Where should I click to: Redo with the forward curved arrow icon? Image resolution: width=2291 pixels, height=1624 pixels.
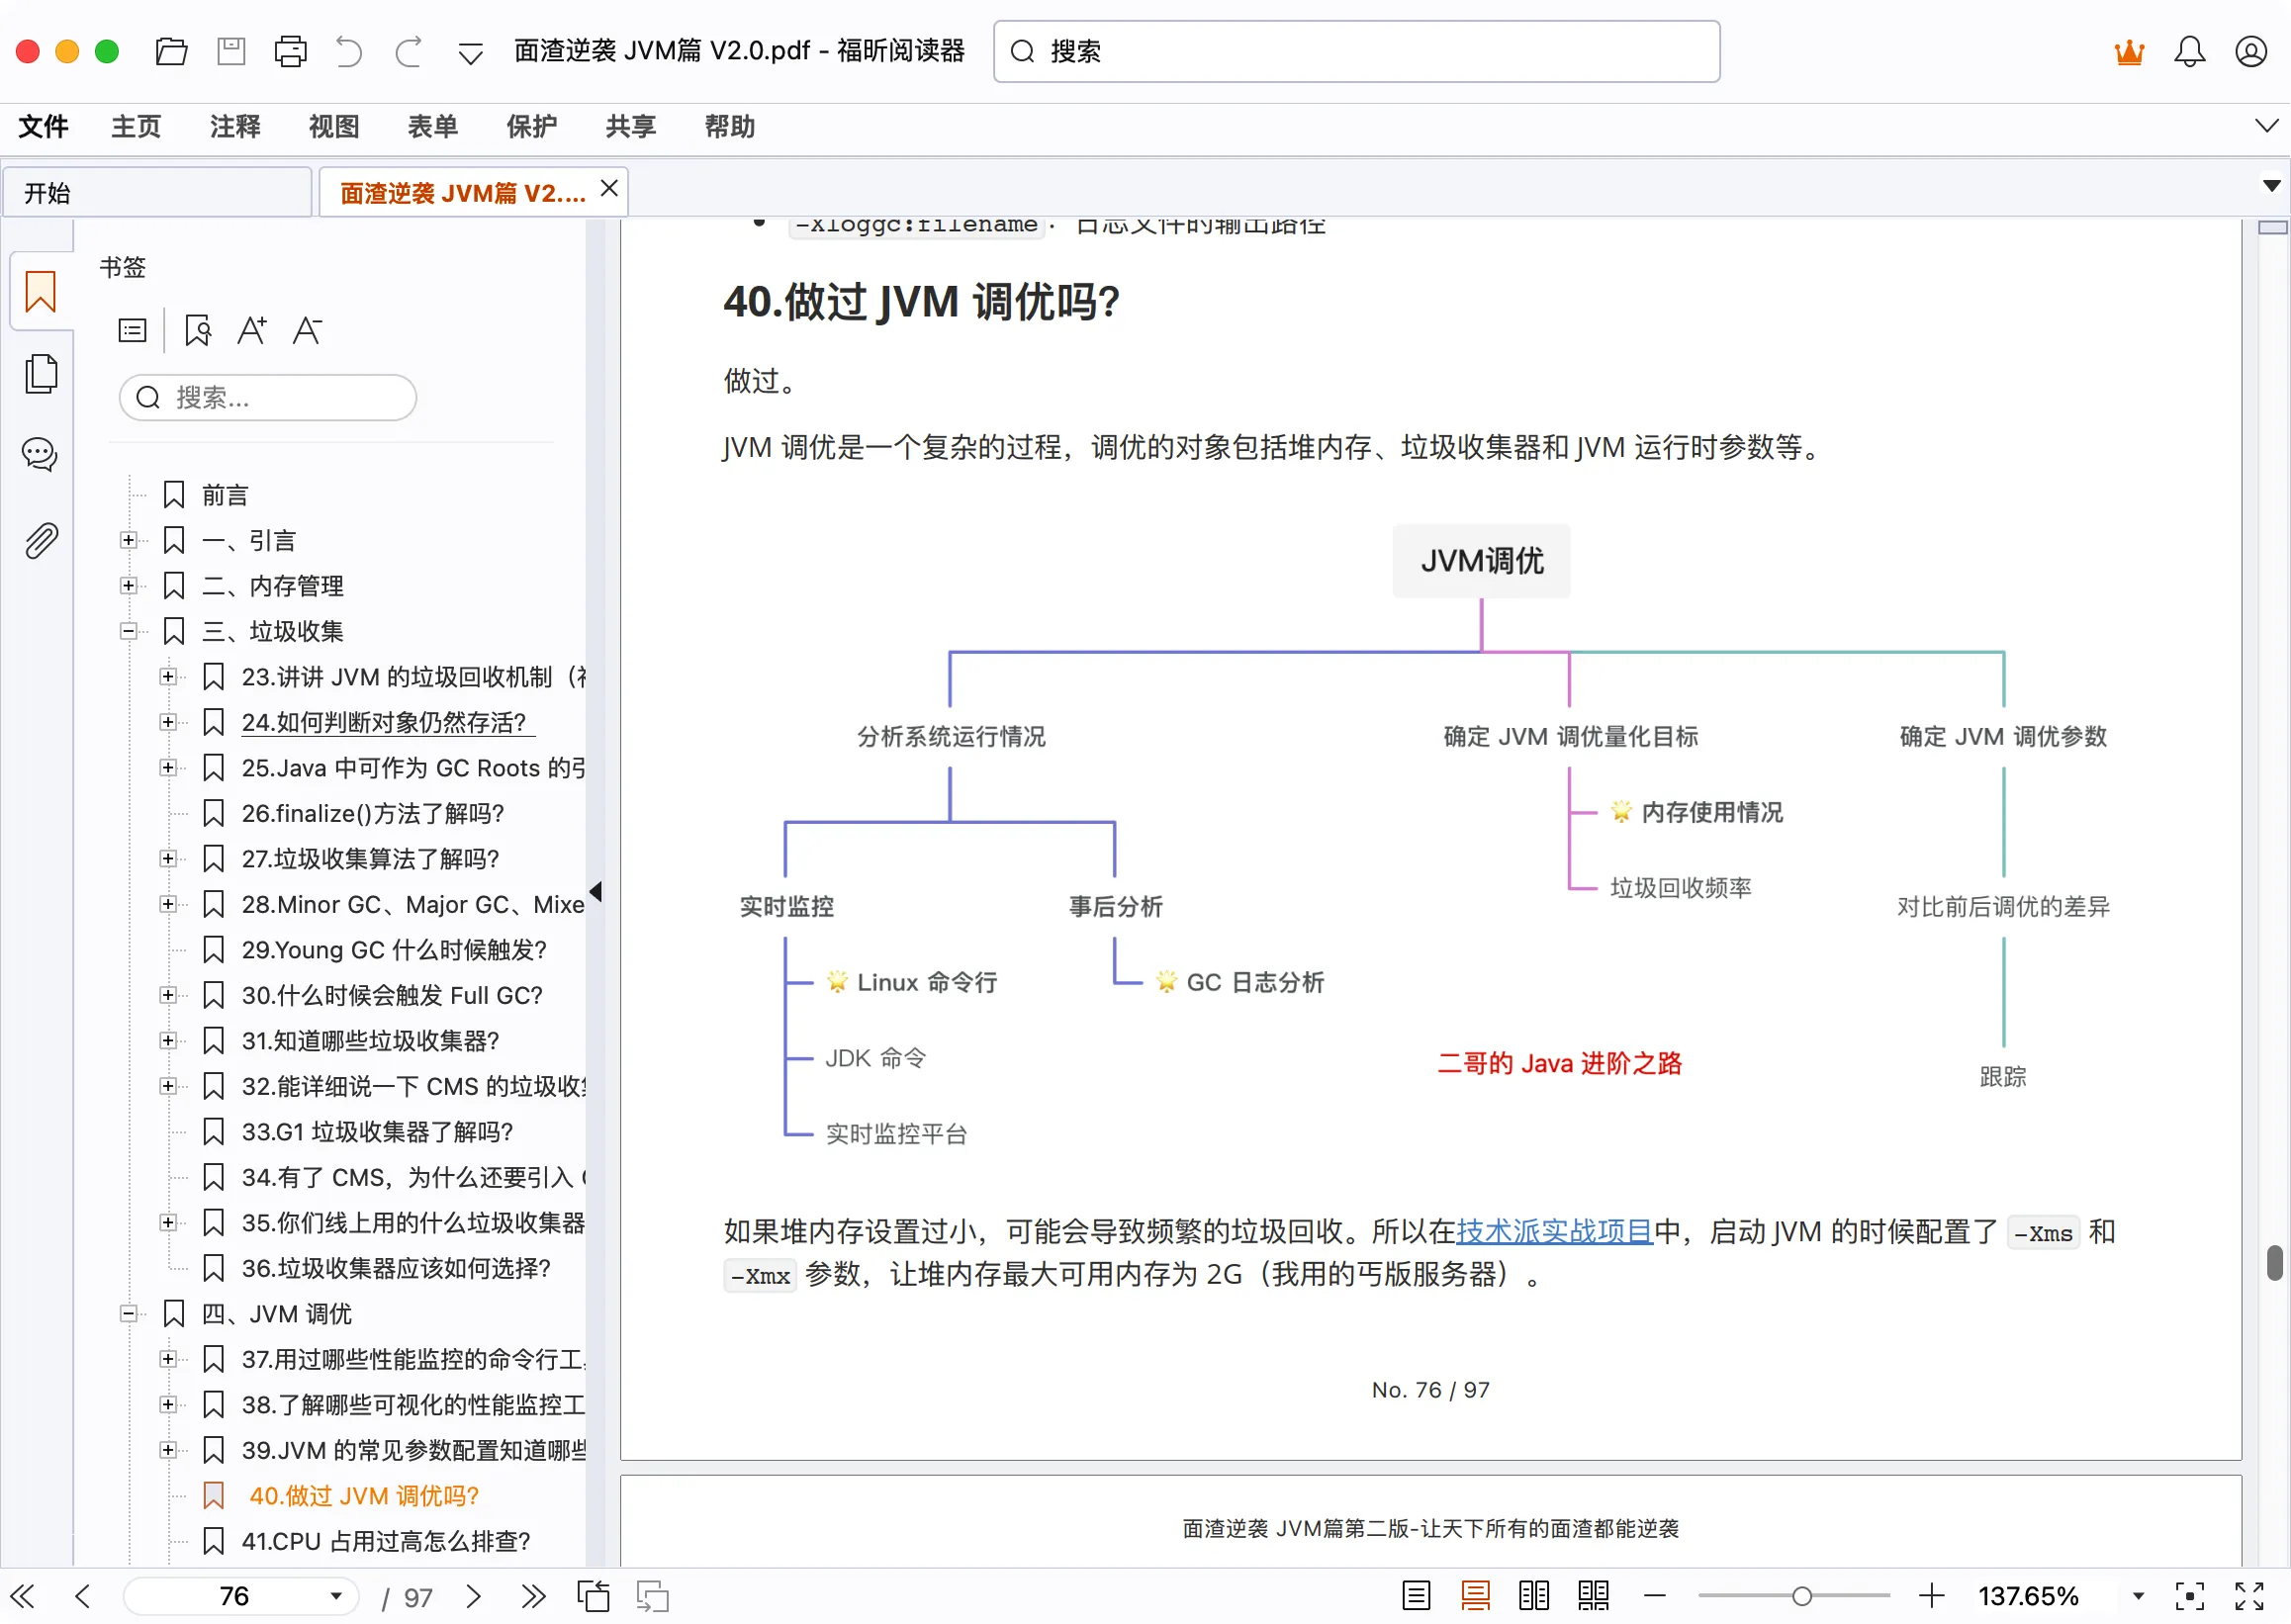pos(408,51)
